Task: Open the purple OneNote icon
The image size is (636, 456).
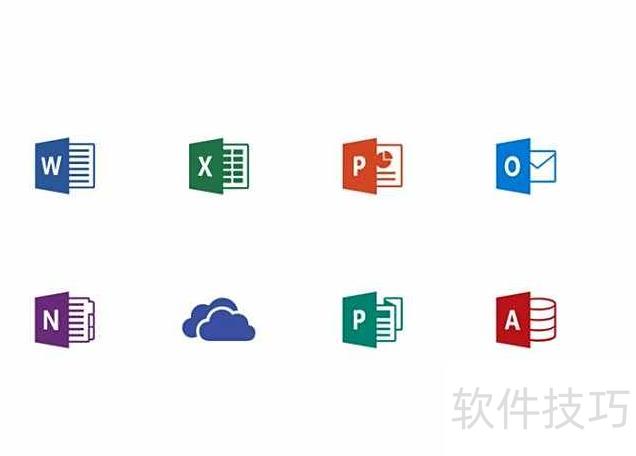Action: [x=65, y=320]
